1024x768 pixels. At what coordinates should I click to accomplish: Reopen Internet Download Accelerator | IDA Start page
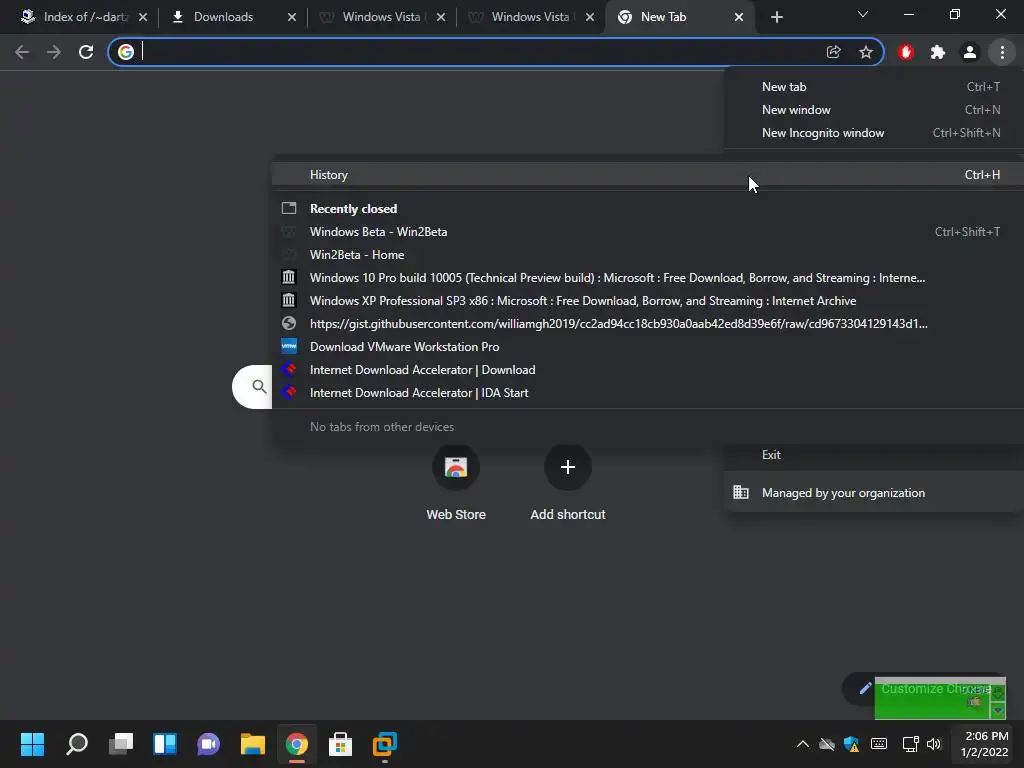(648, 392)
